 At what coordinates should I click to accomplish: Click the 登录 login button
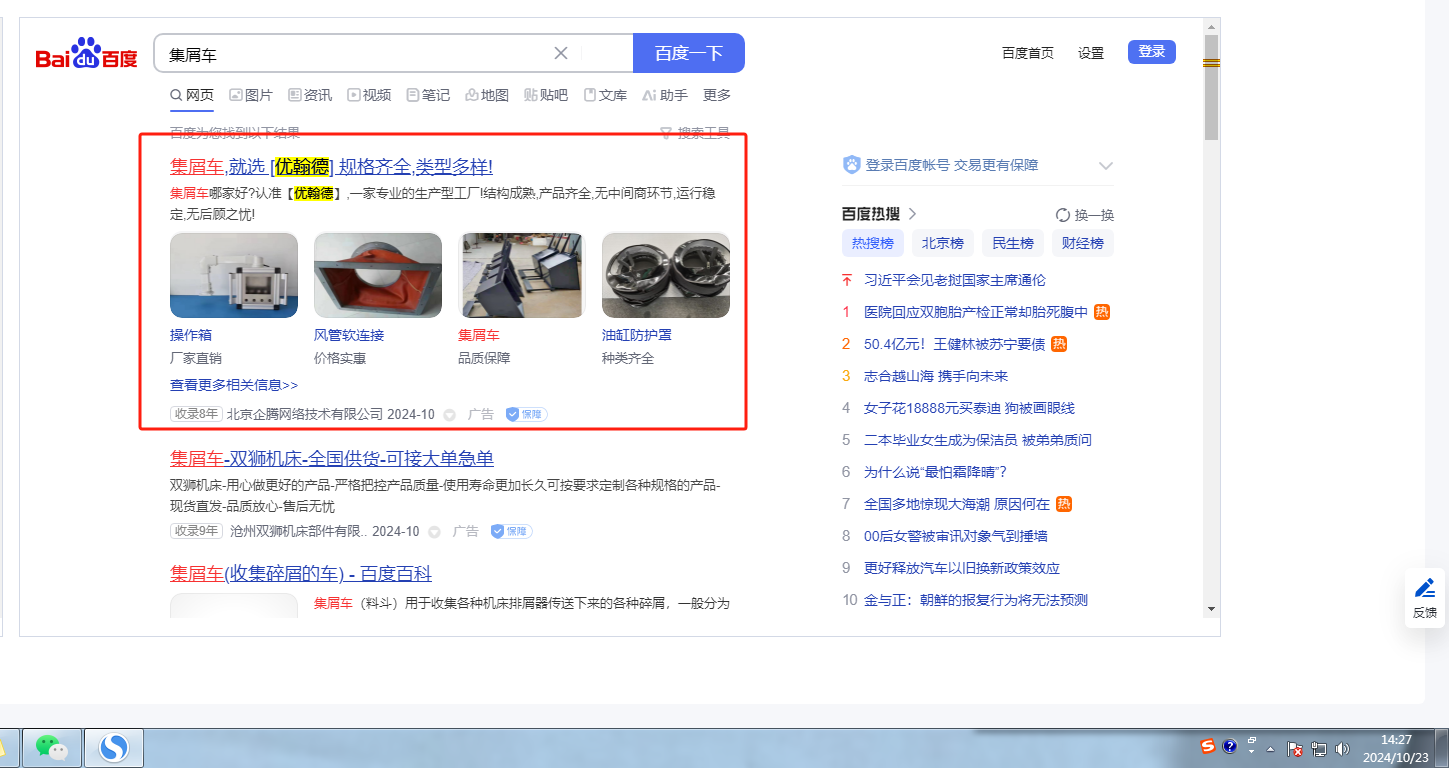point(1152,52)
